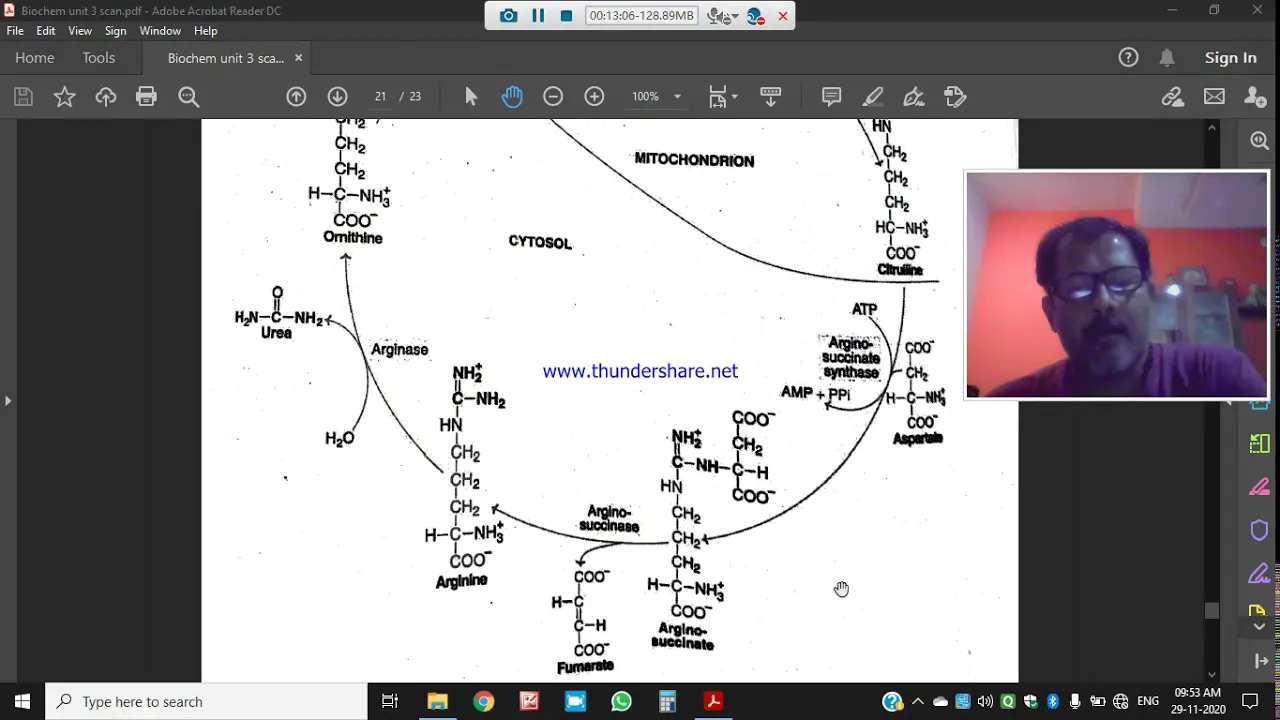Go to next page arrow icon
1280x720 pixels.
click(x=337, y=97)
